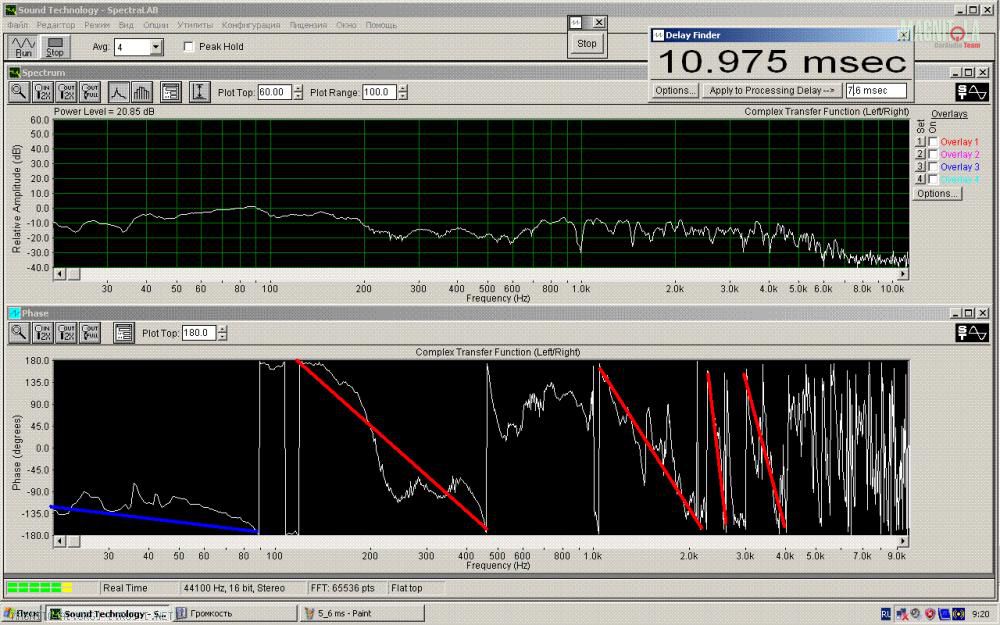The height and width of the screenshot is (625, 1000).
Task: Click Phase horizontal scrollbar left arrow
Action: (x=59, y=541)
